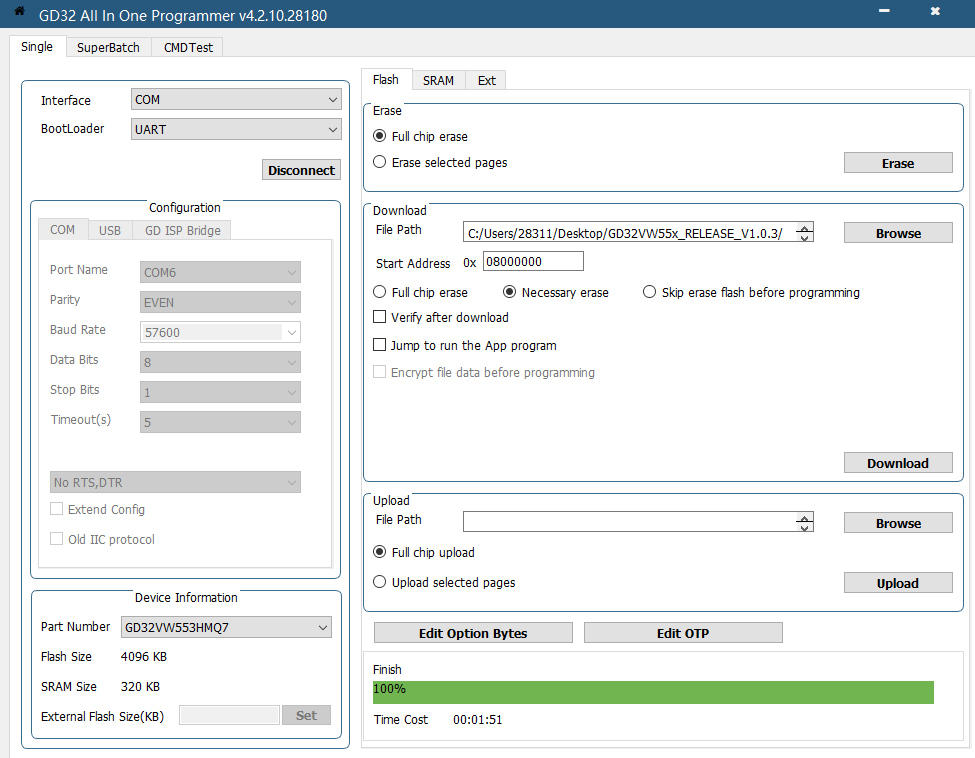Click the Erase button
This screenshot has height=758, width=975.
(x=898, y=163)
